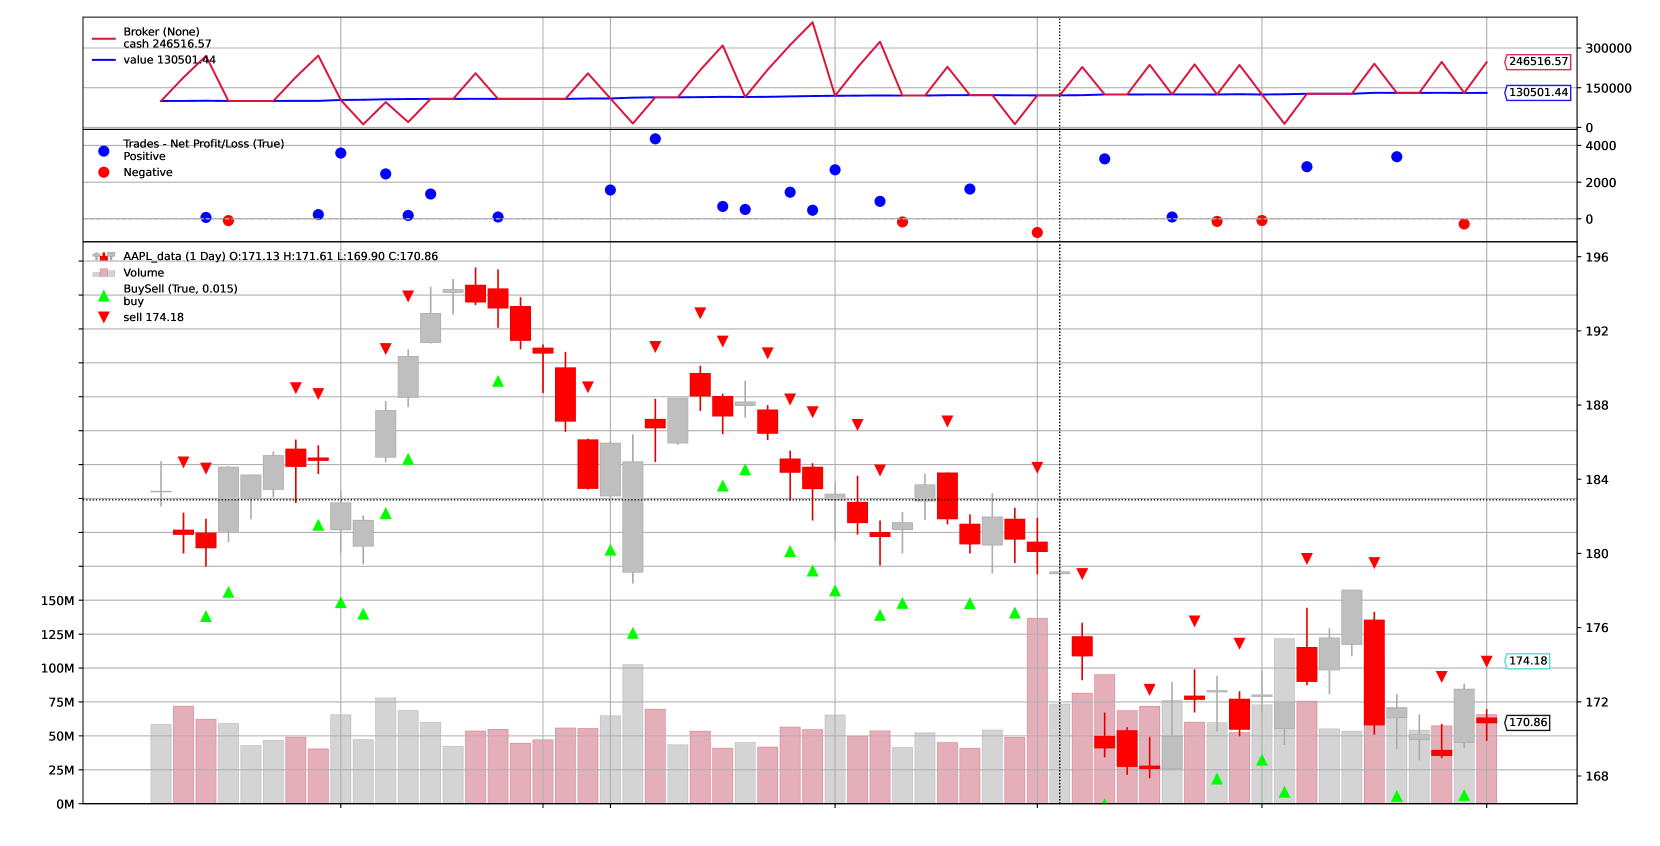Select the 170.86 closing price tag
1660x846 pixels.
(1527, 722)
